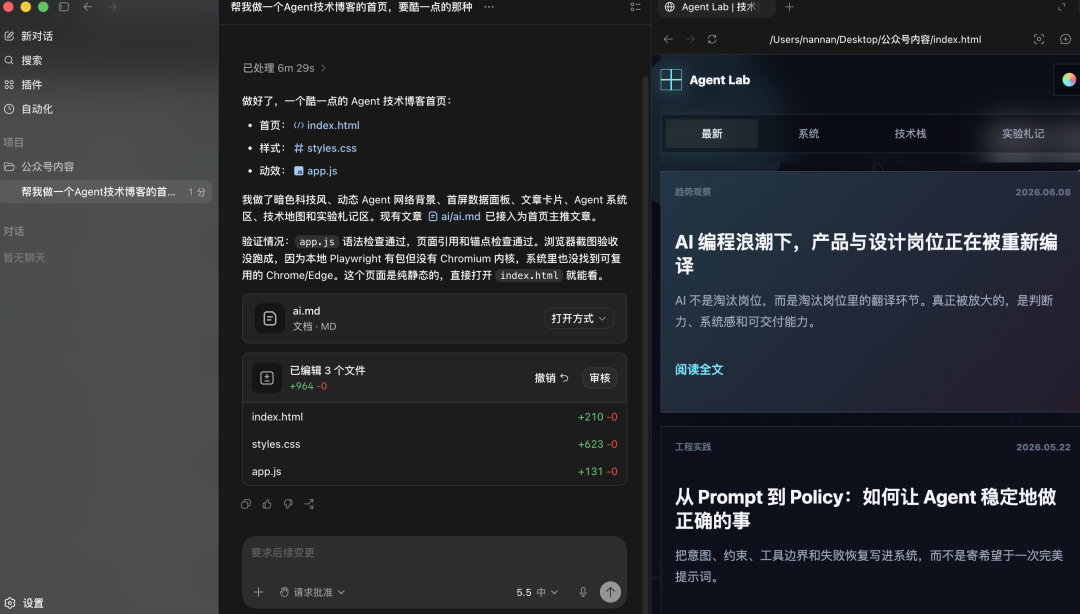Screen dimensions: 1080x614
Task: Click the screenshot capture icon in browser bar
Action: [1039, 39]
